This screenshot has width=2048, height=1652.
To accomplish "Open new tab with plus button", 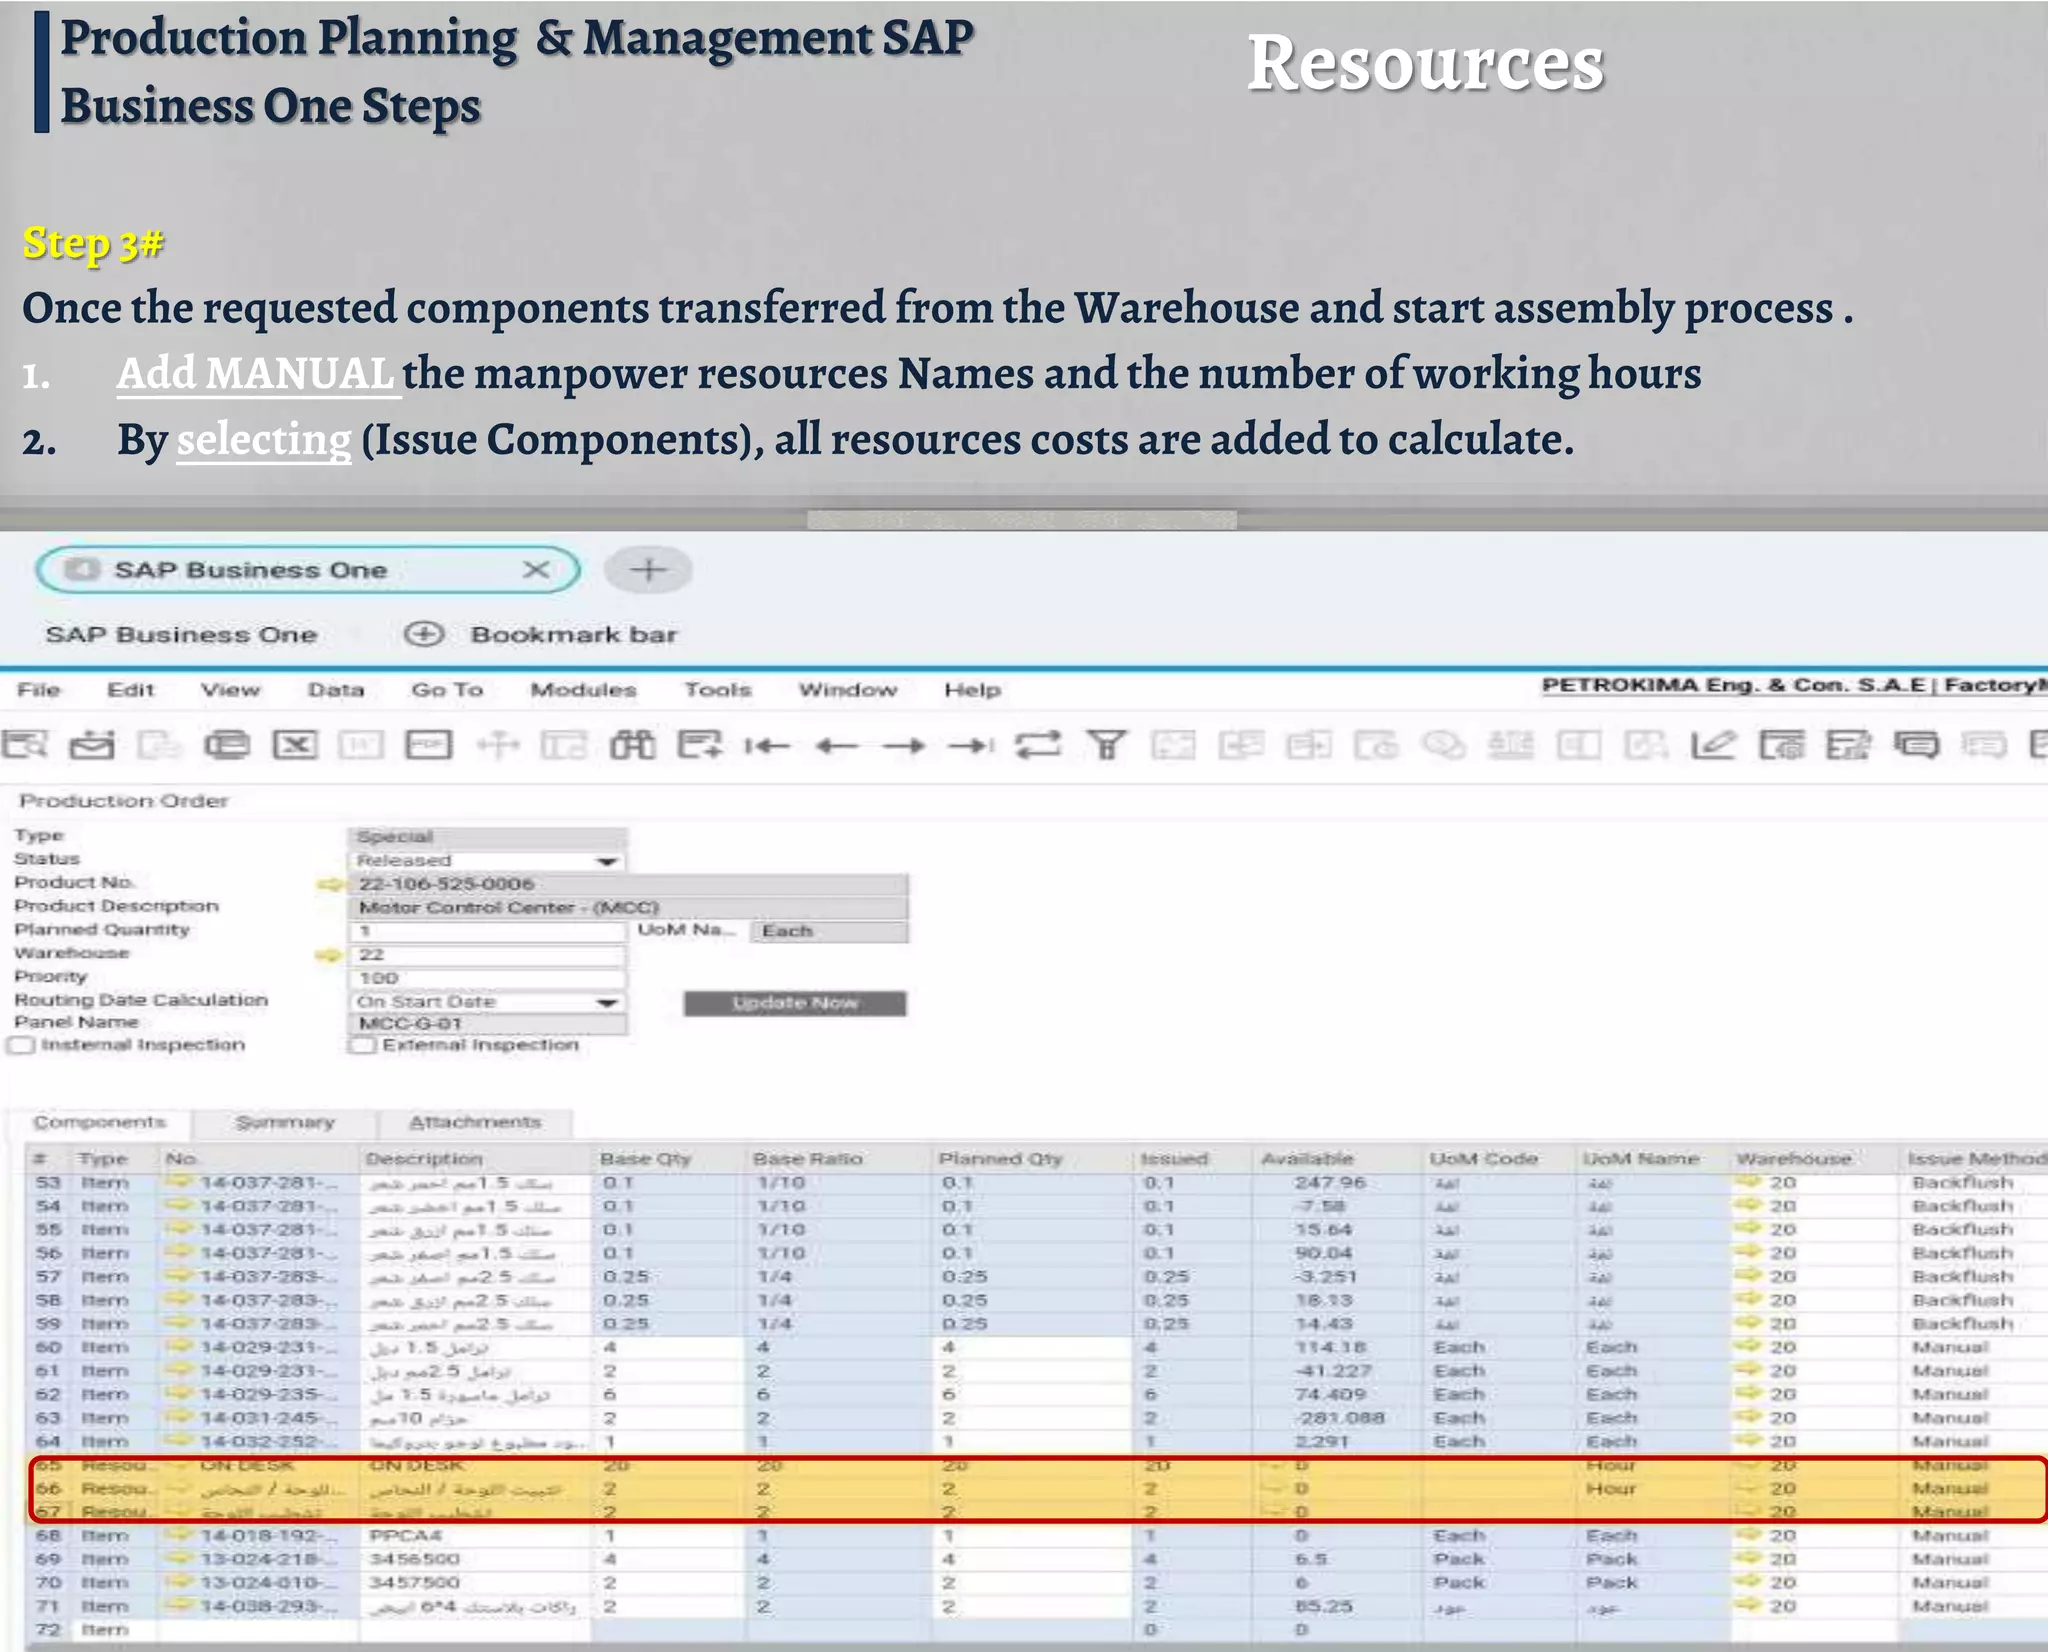I will (648, 570).
